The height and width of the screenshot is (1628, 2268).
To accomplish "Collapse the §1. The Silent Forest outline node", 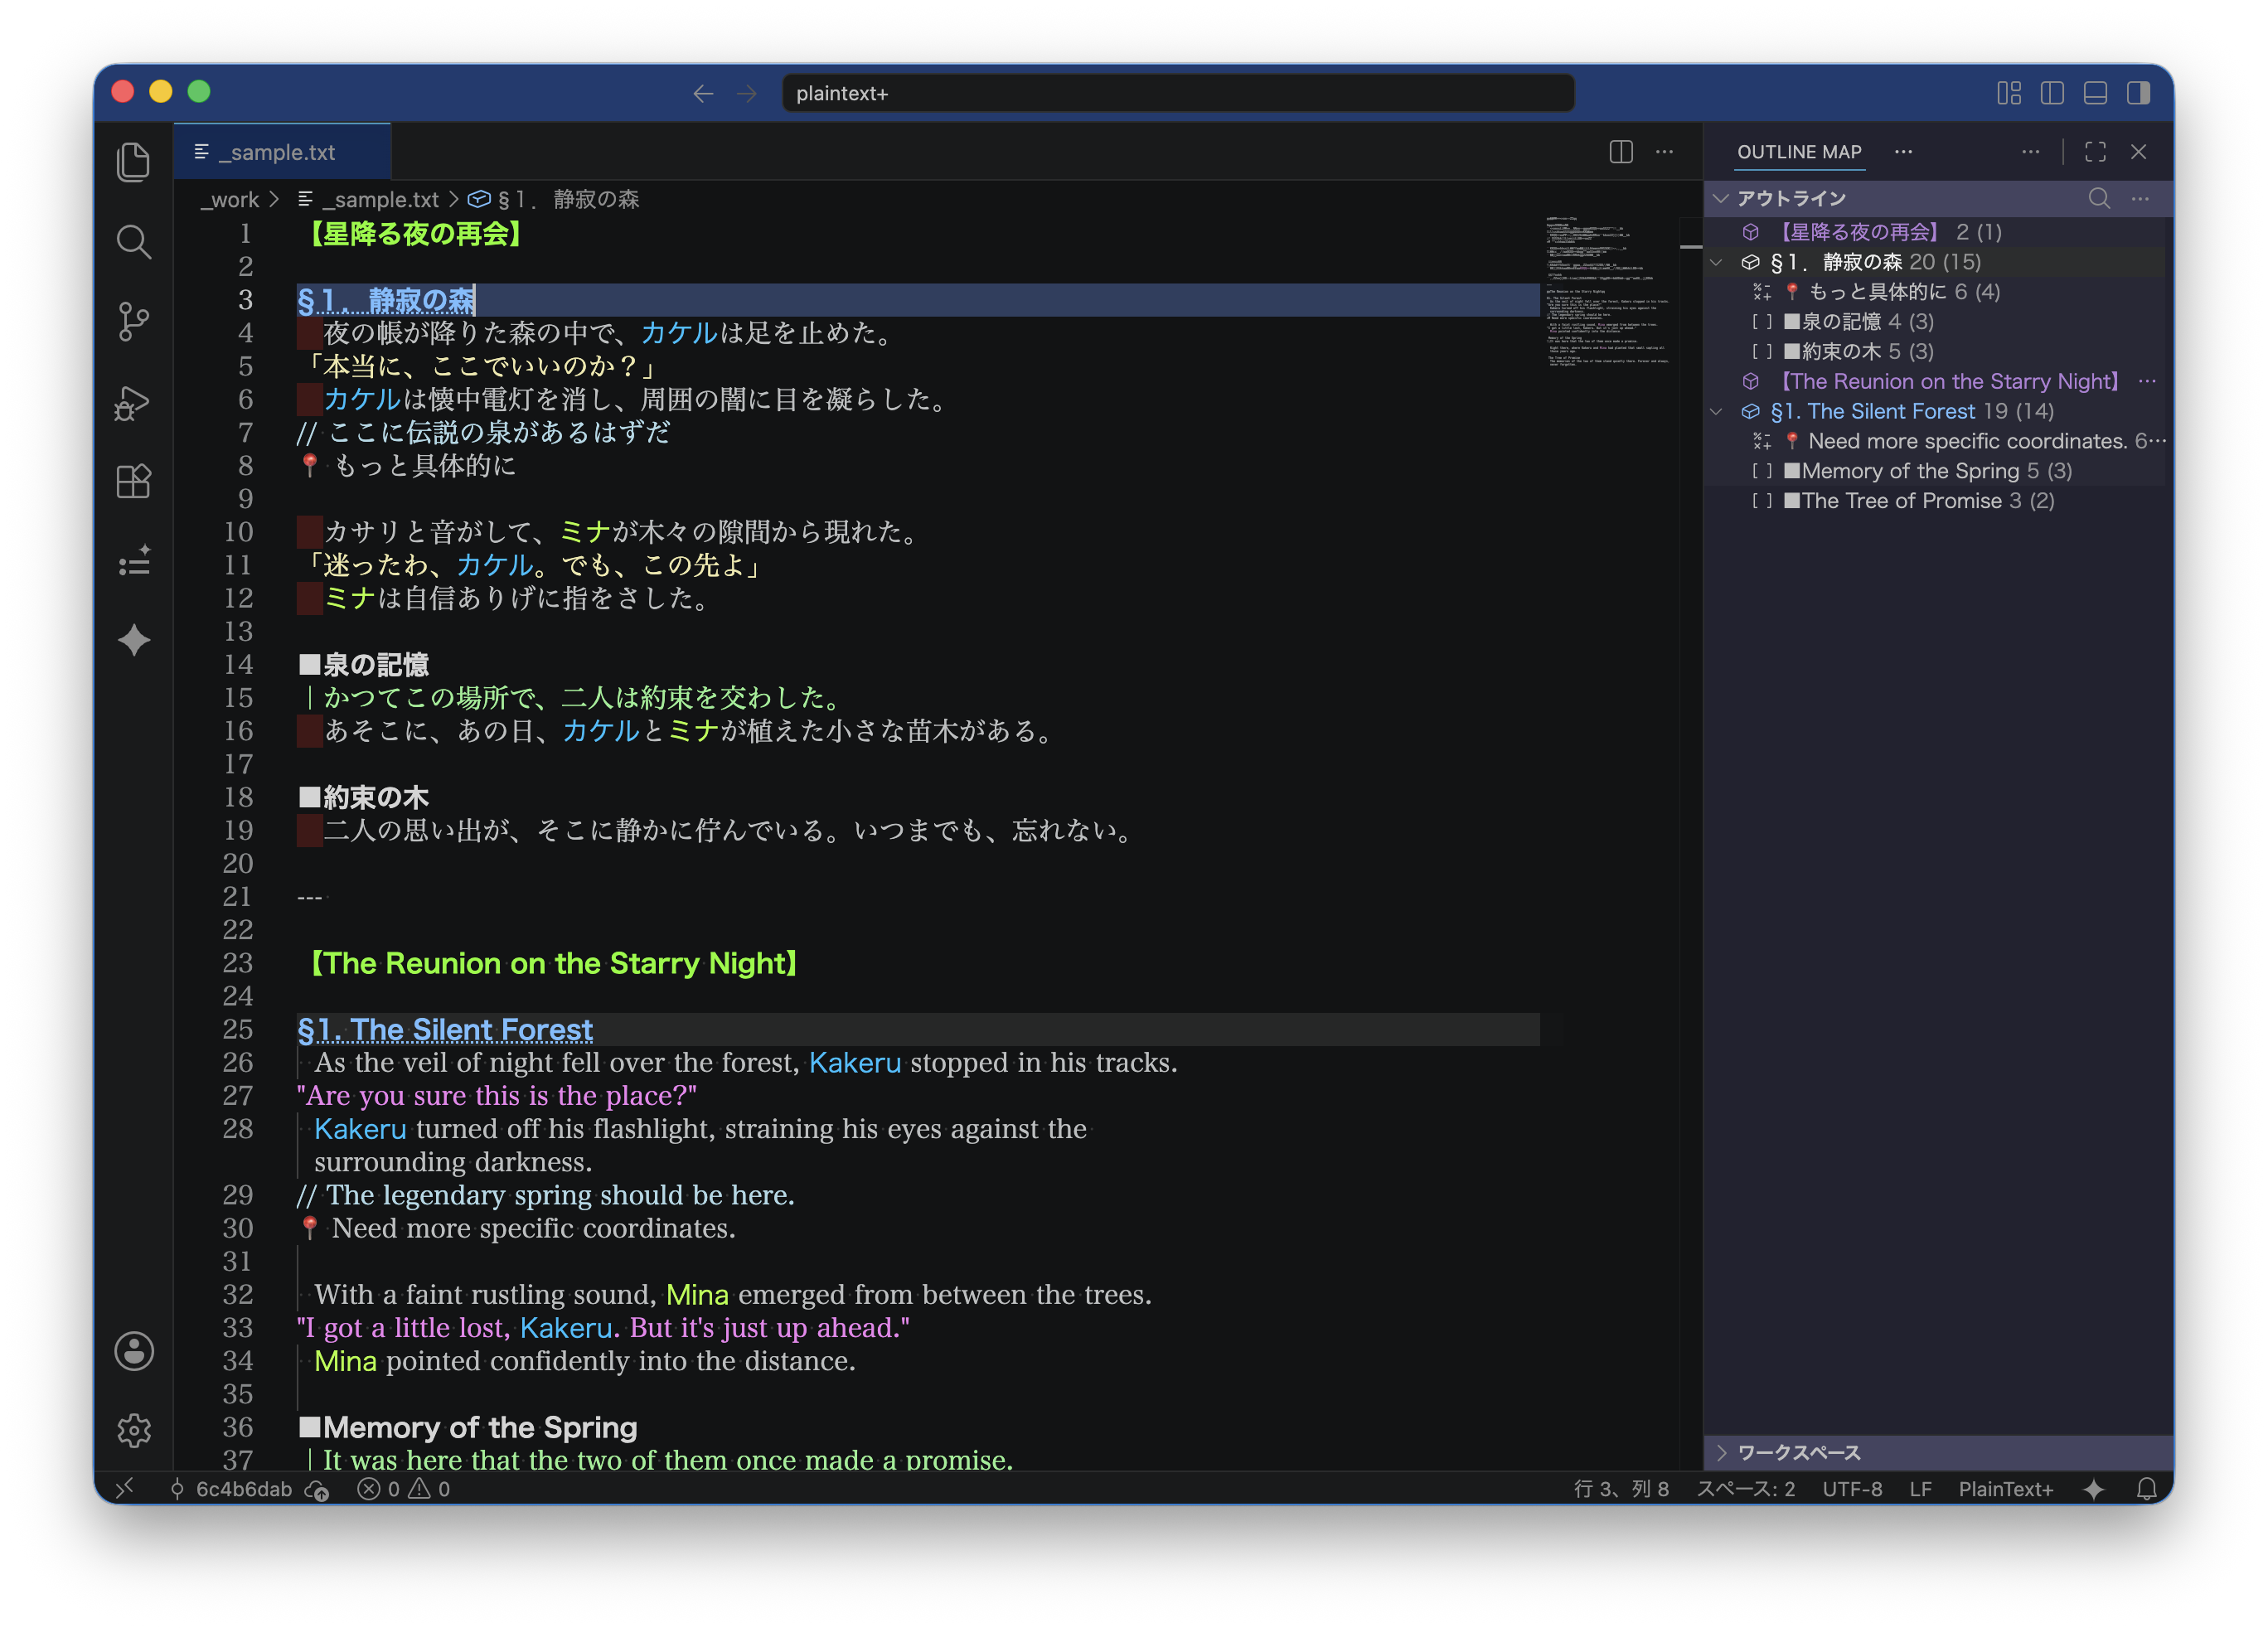I will coord(1717,411).
